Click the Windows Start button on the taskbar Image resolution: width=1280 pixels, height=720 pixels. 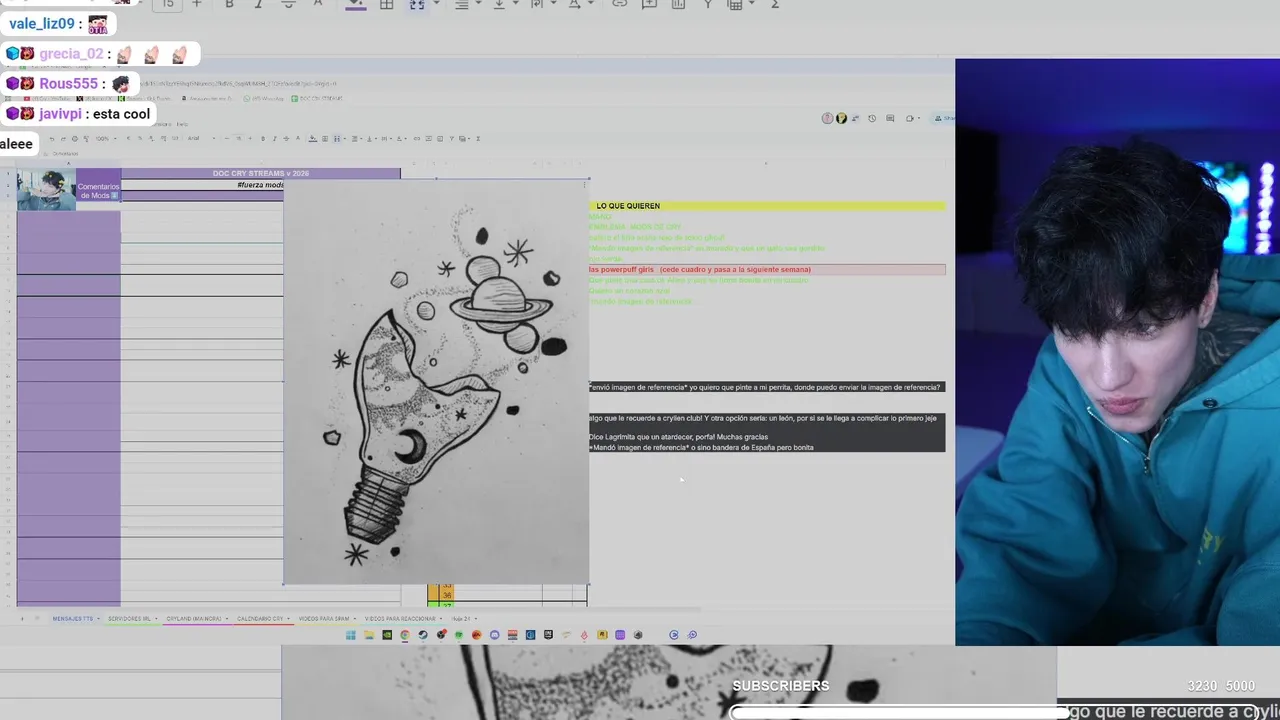pos(351,635)
